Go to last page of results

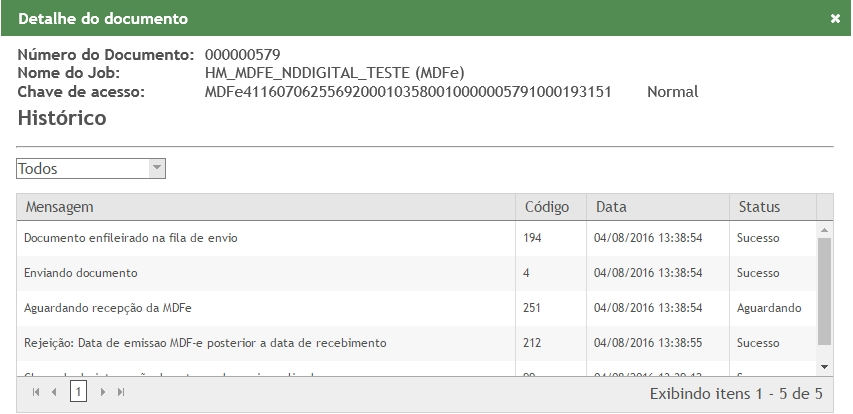120,392
